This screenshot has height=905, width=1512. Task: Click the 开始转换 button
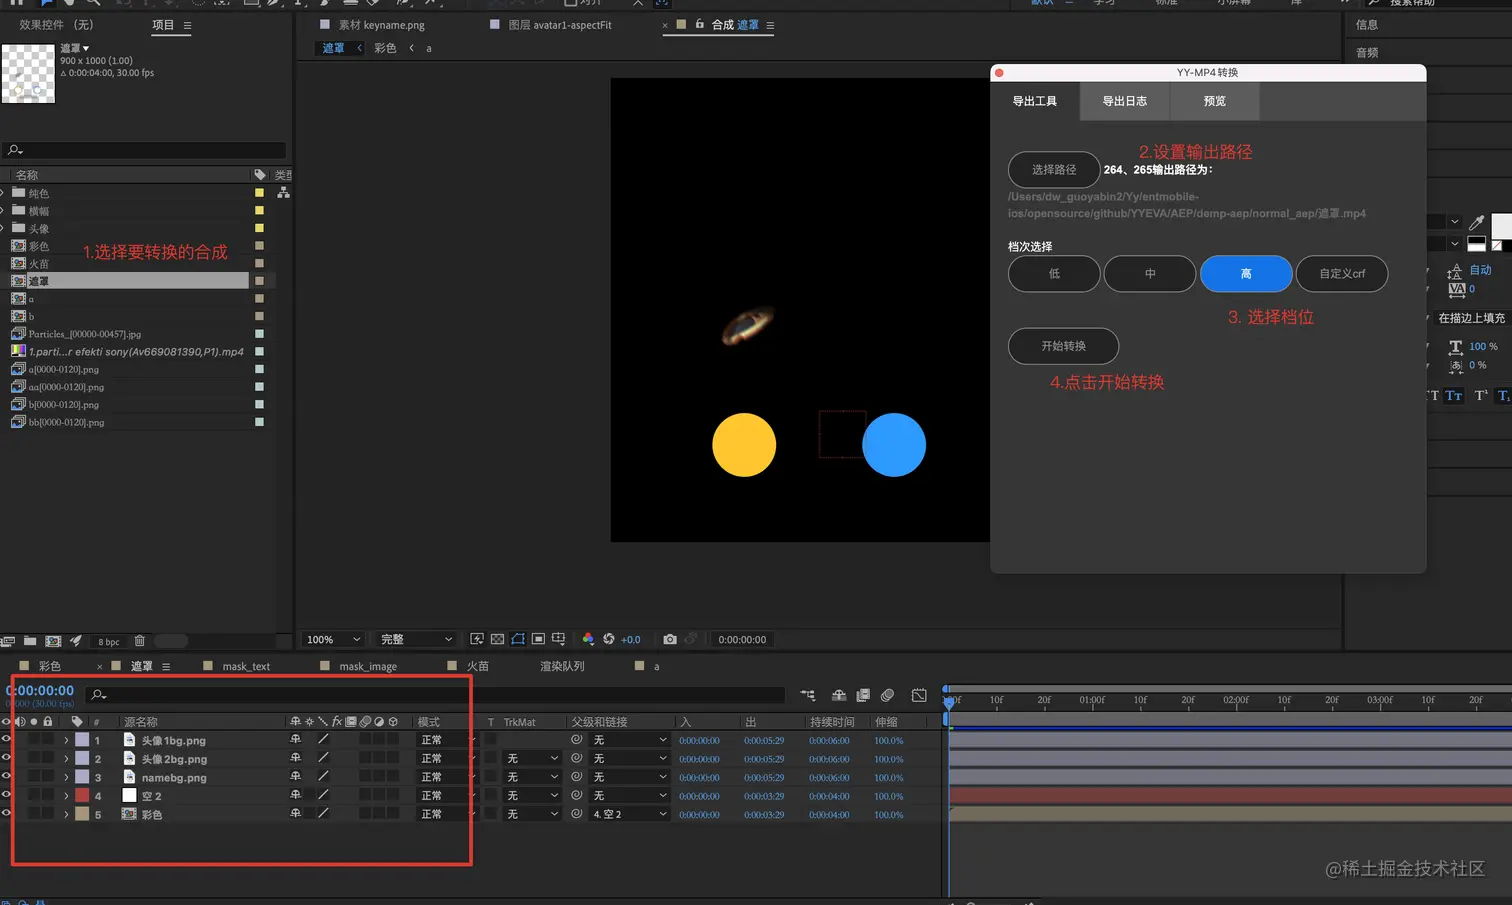tap(1063, 346)
